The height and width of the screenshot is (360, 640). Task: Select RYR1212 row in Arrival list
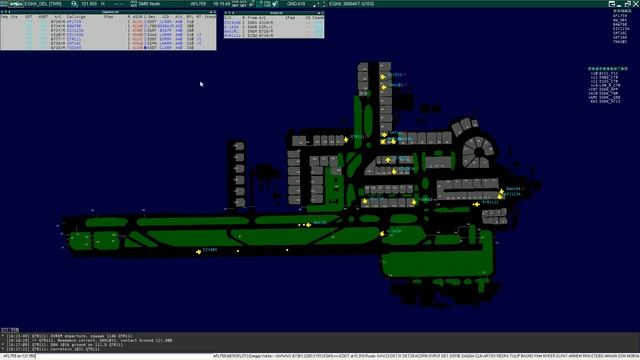pos(274,36)
